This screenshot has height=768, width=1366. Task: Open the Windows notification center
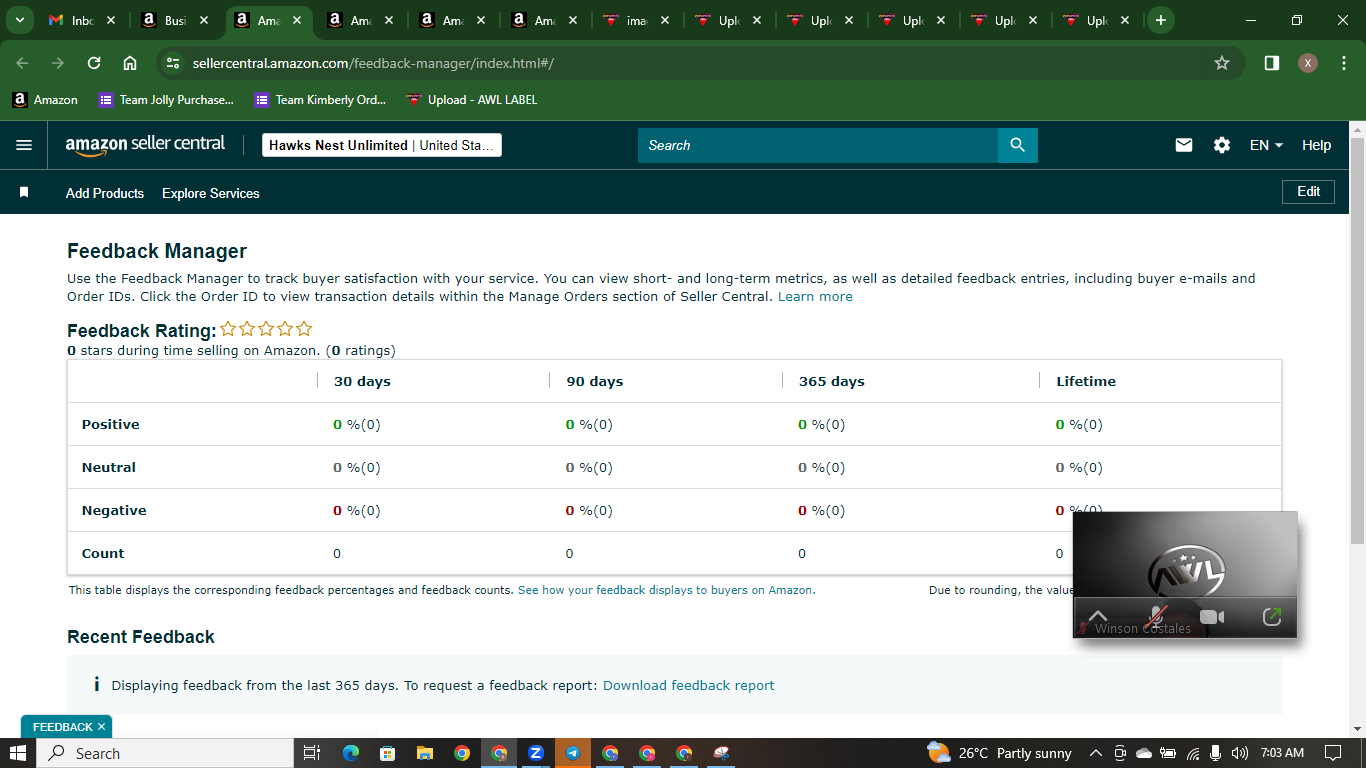tap(1332, 753)
